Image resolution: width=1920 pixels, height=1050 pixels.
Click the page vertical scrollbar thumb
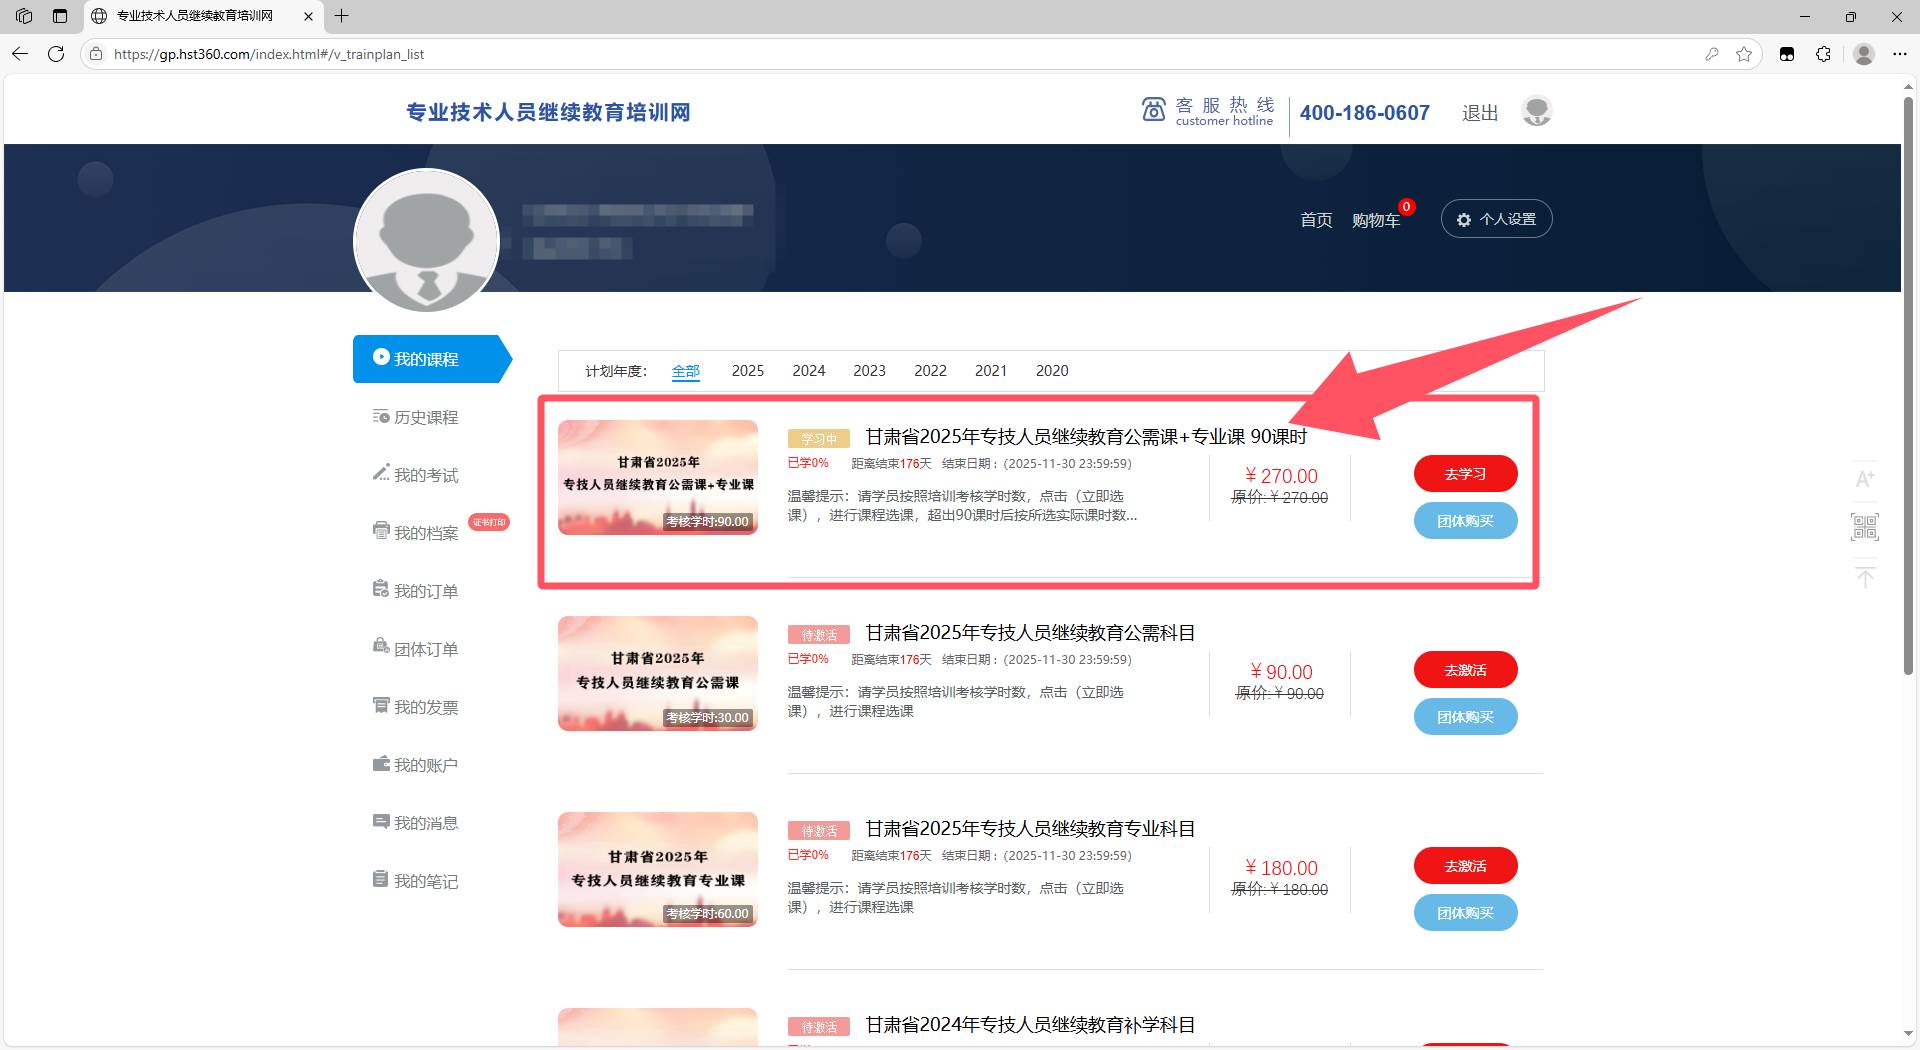(x=1908, y=385)
